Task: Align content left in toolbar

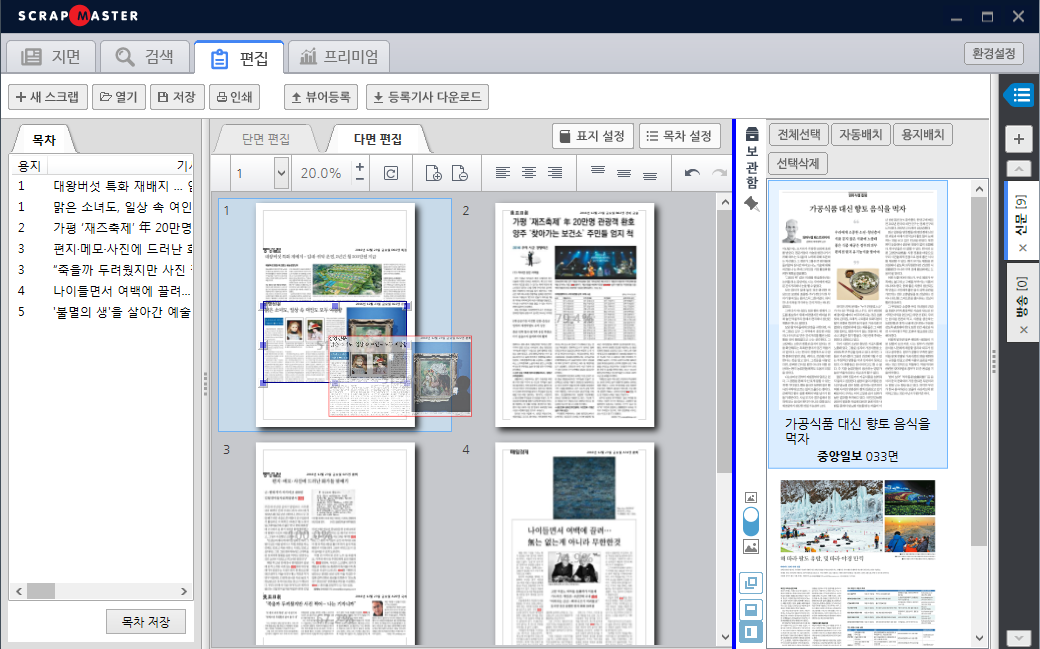Action: [x=503, y=173]
